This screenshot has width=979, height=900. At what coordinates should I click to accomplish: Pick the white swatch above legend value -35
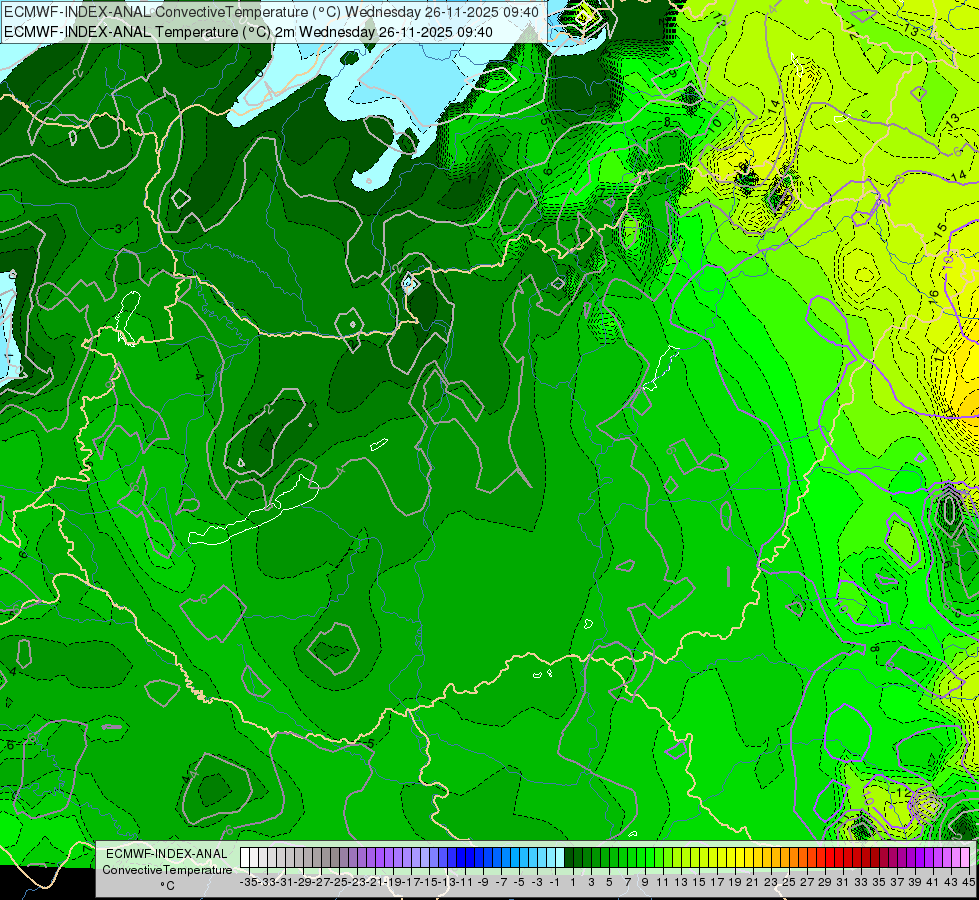point(245,857)
